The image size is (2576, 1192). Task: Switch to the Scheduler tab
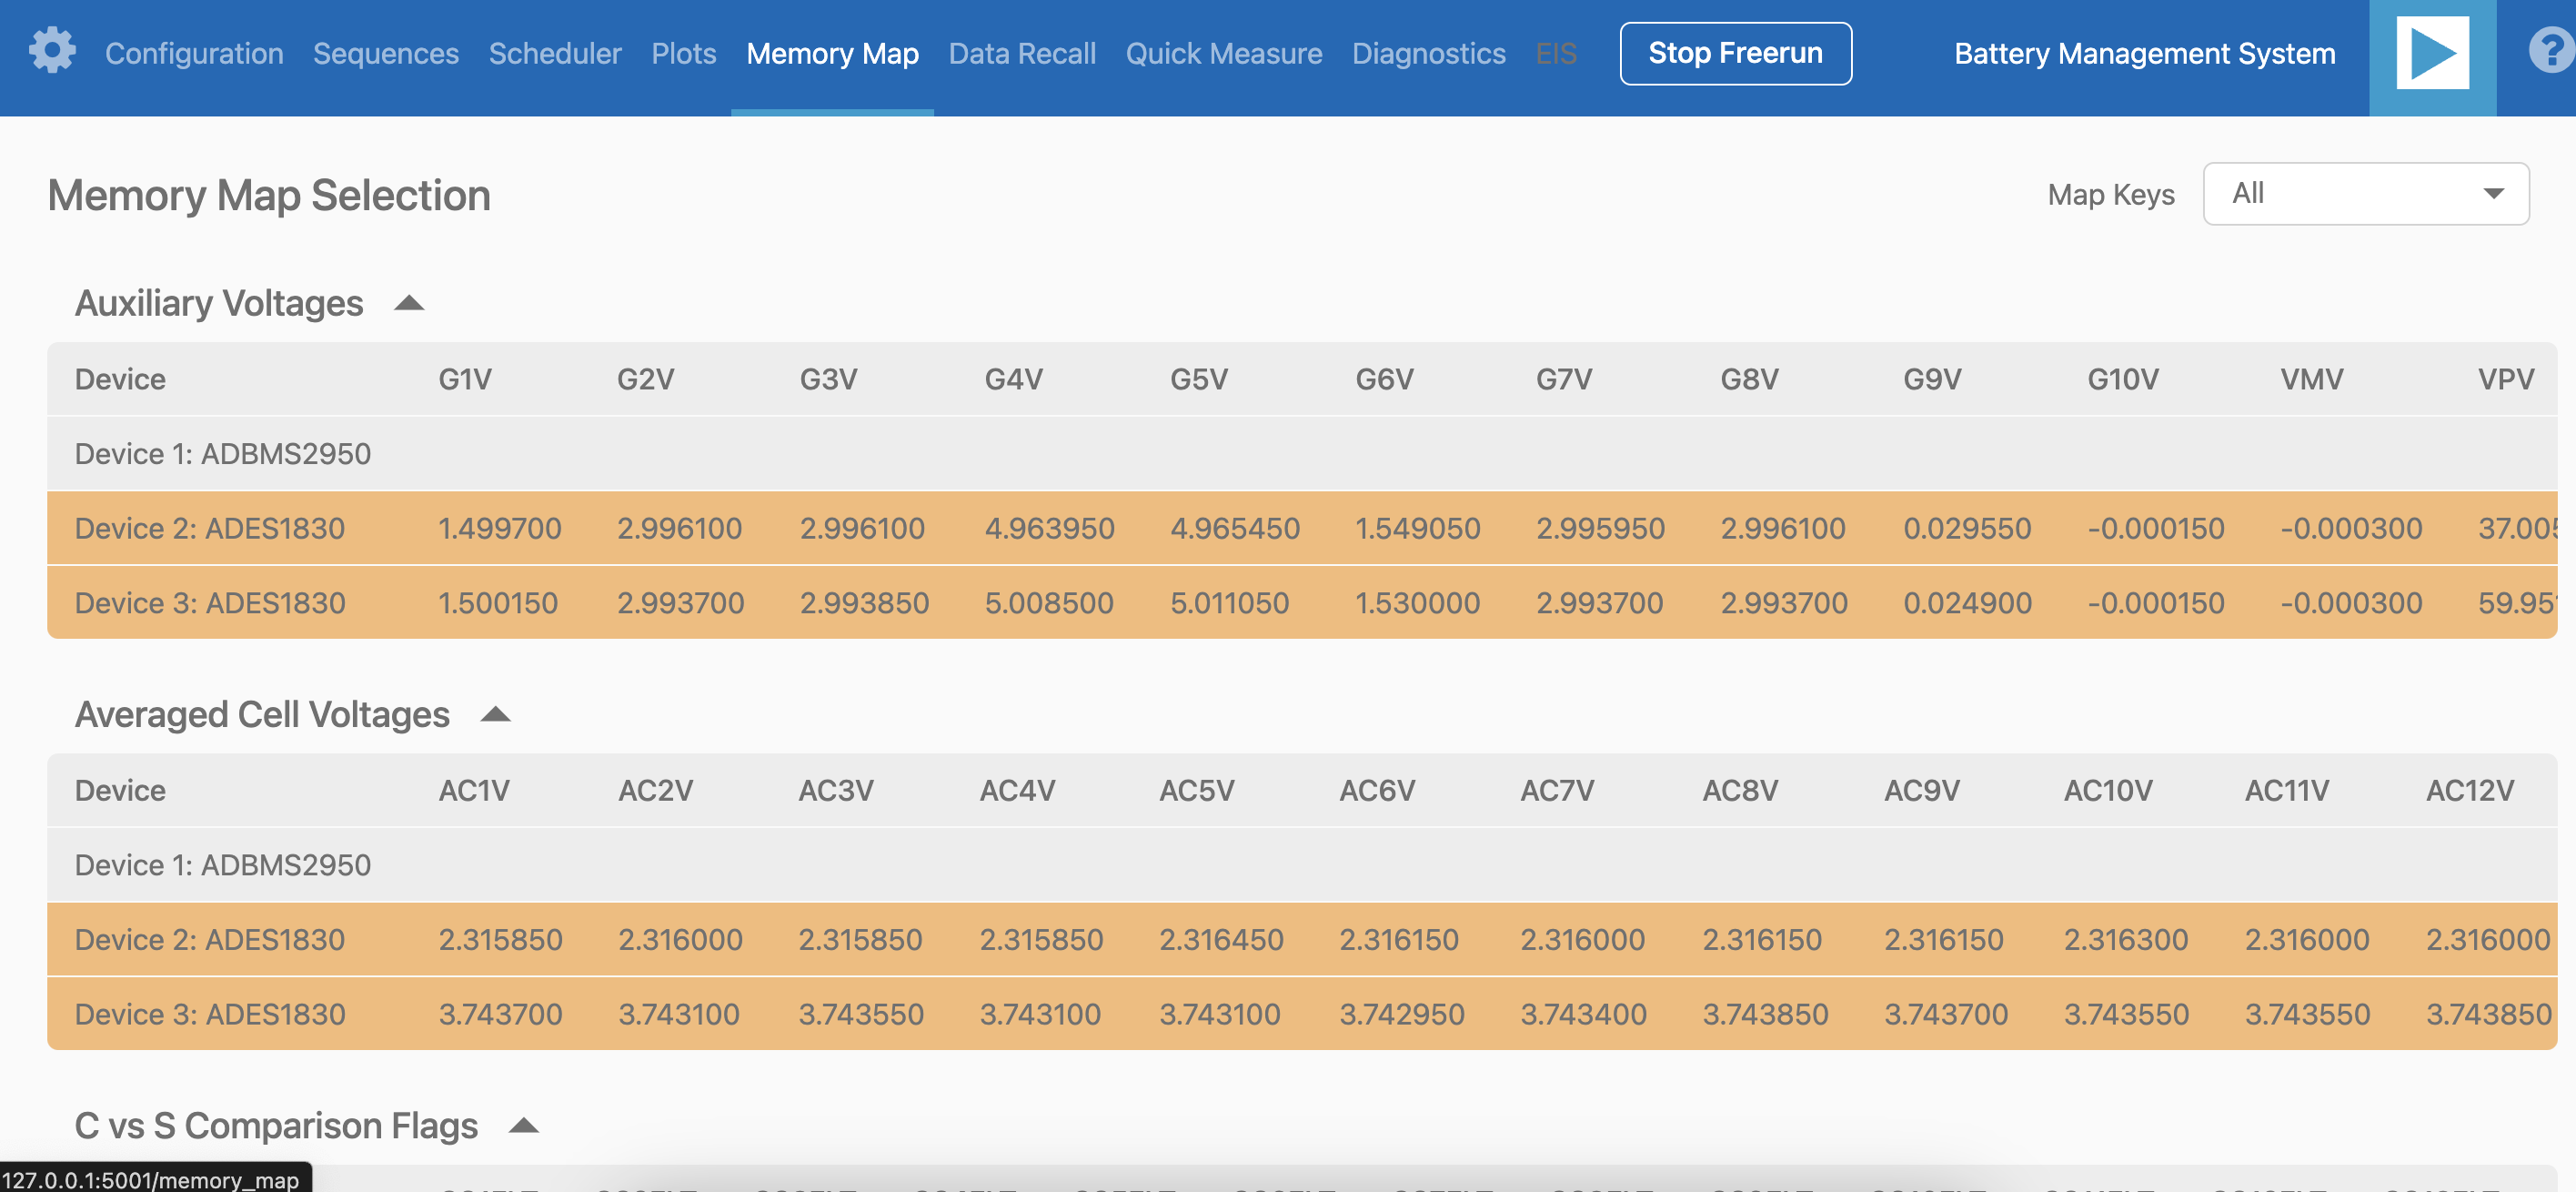555,54
